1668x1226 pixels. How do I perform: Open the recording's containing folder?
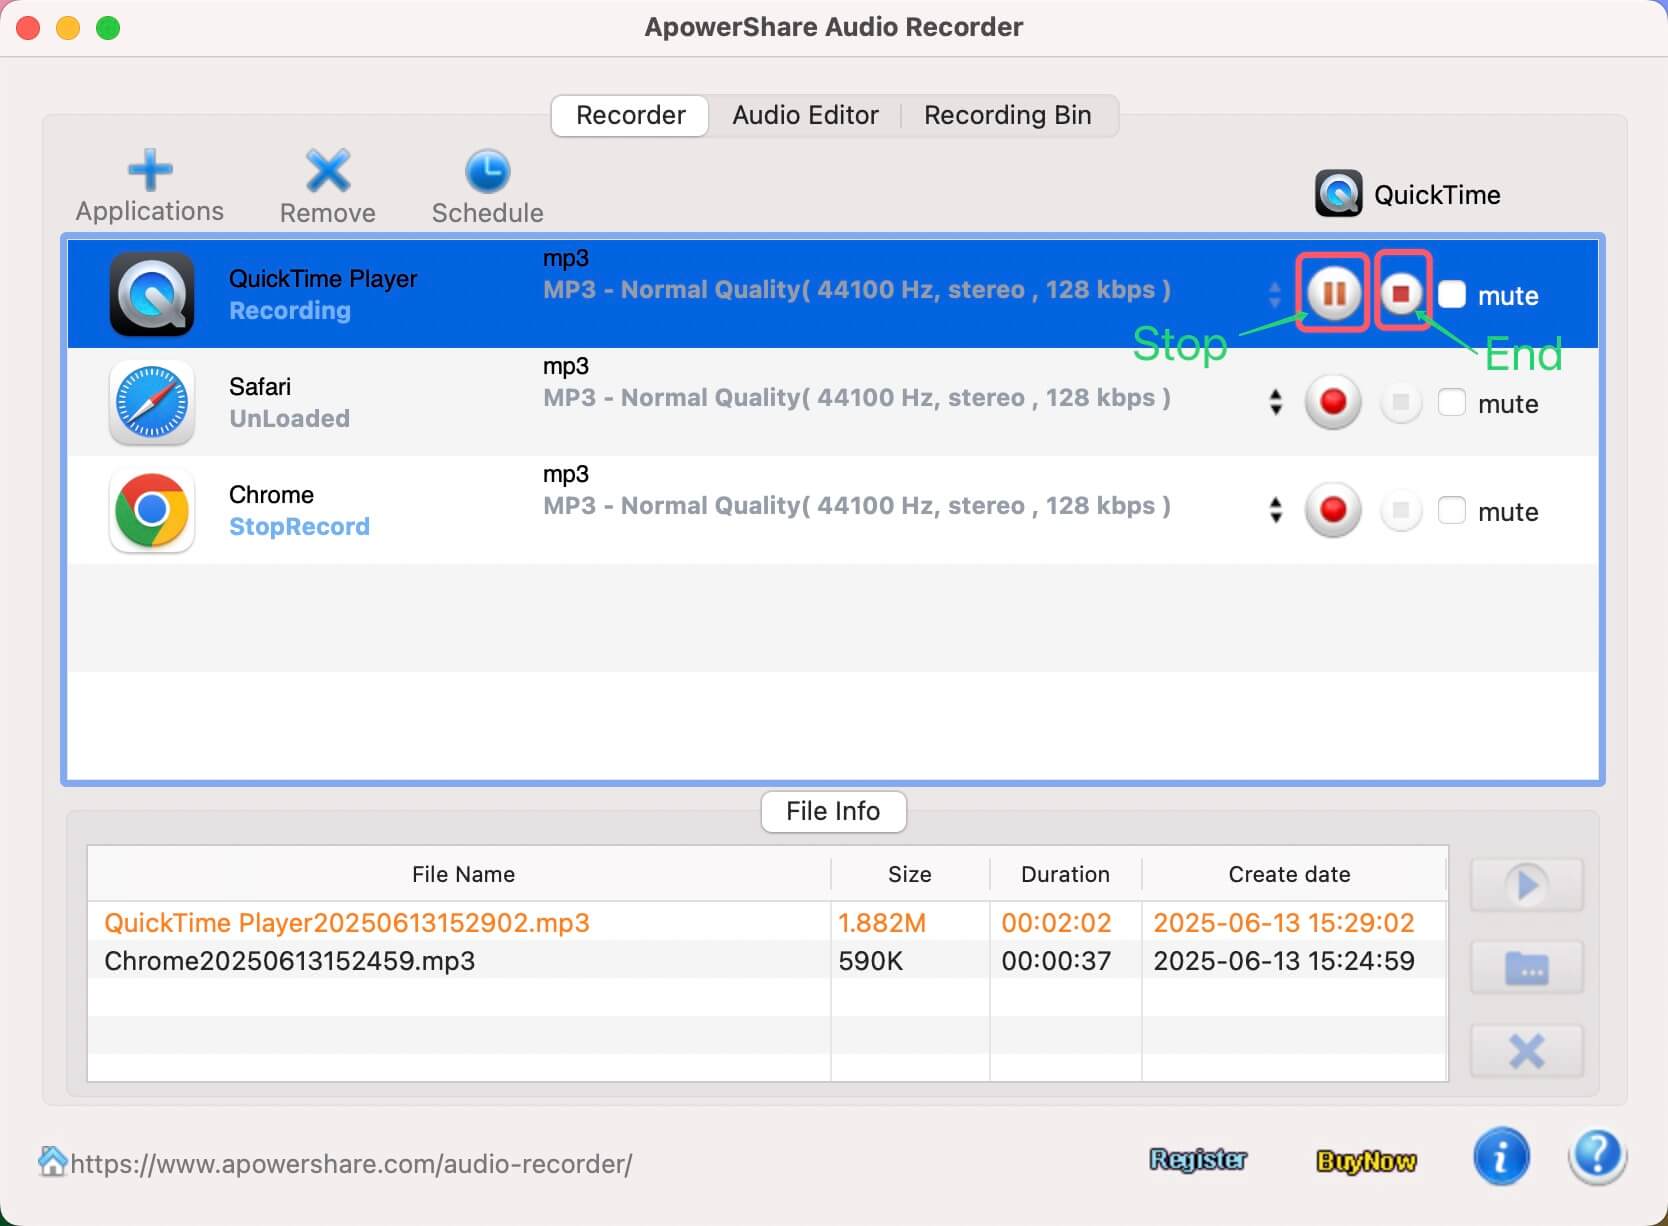1526,967
